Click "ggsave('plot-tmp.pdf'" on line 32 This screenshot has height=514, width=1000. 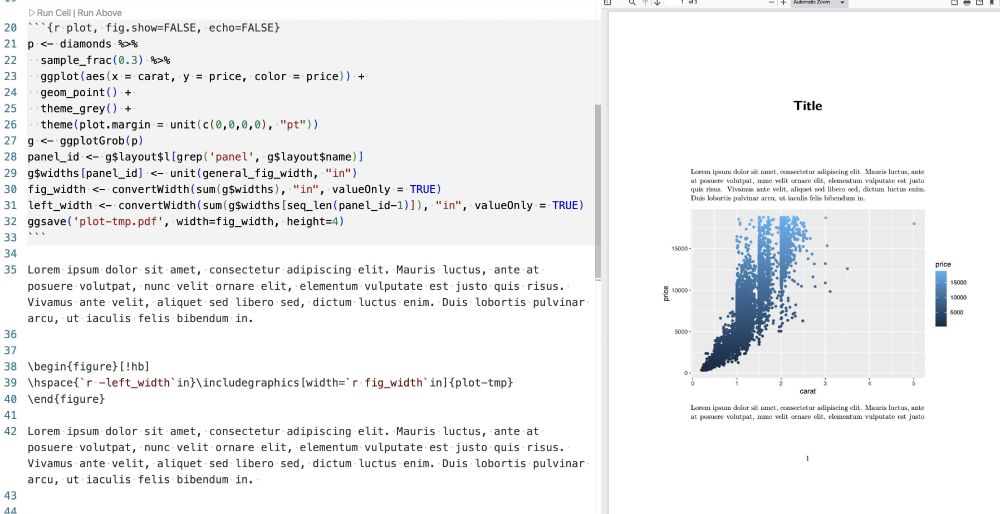pyautogui.click(x=186, y=221)
